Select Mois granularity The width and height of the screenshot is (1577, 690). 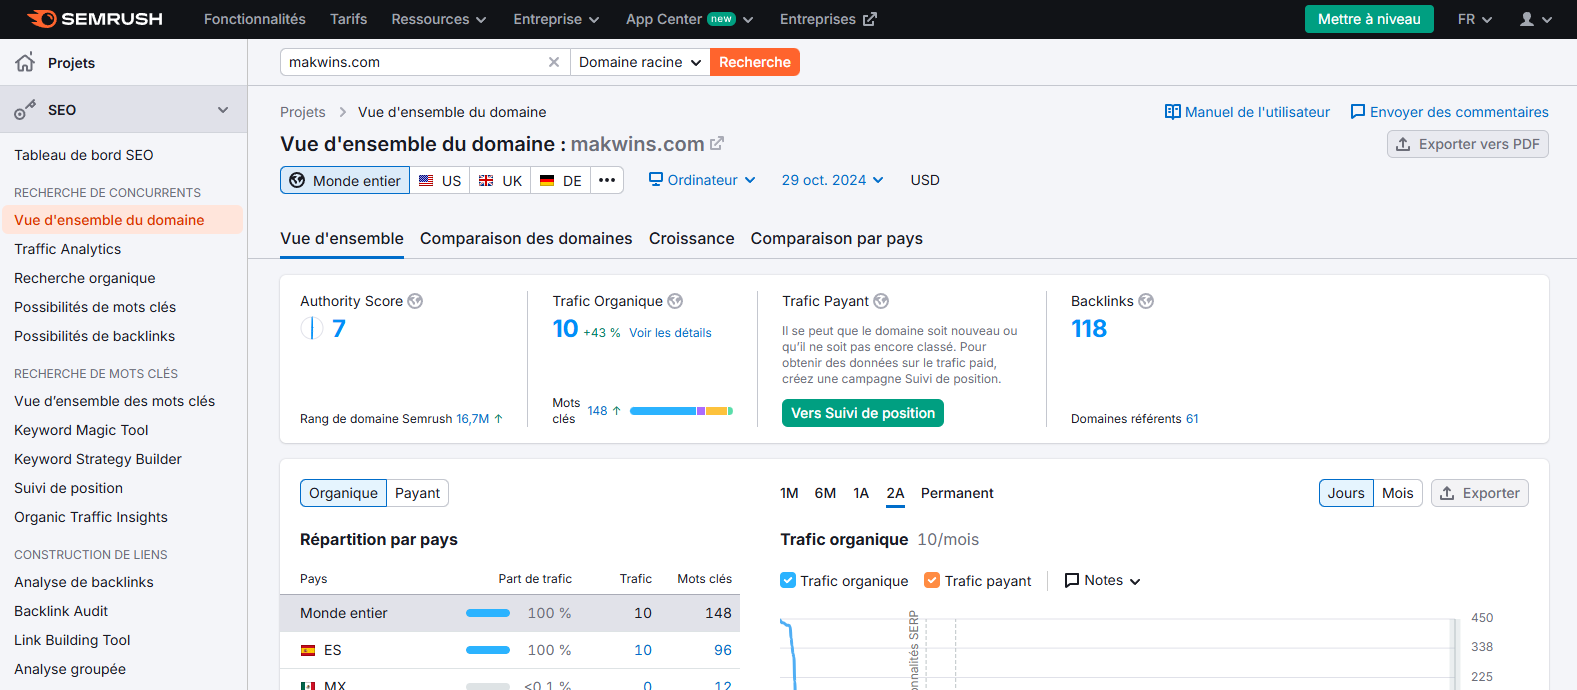1397,493
